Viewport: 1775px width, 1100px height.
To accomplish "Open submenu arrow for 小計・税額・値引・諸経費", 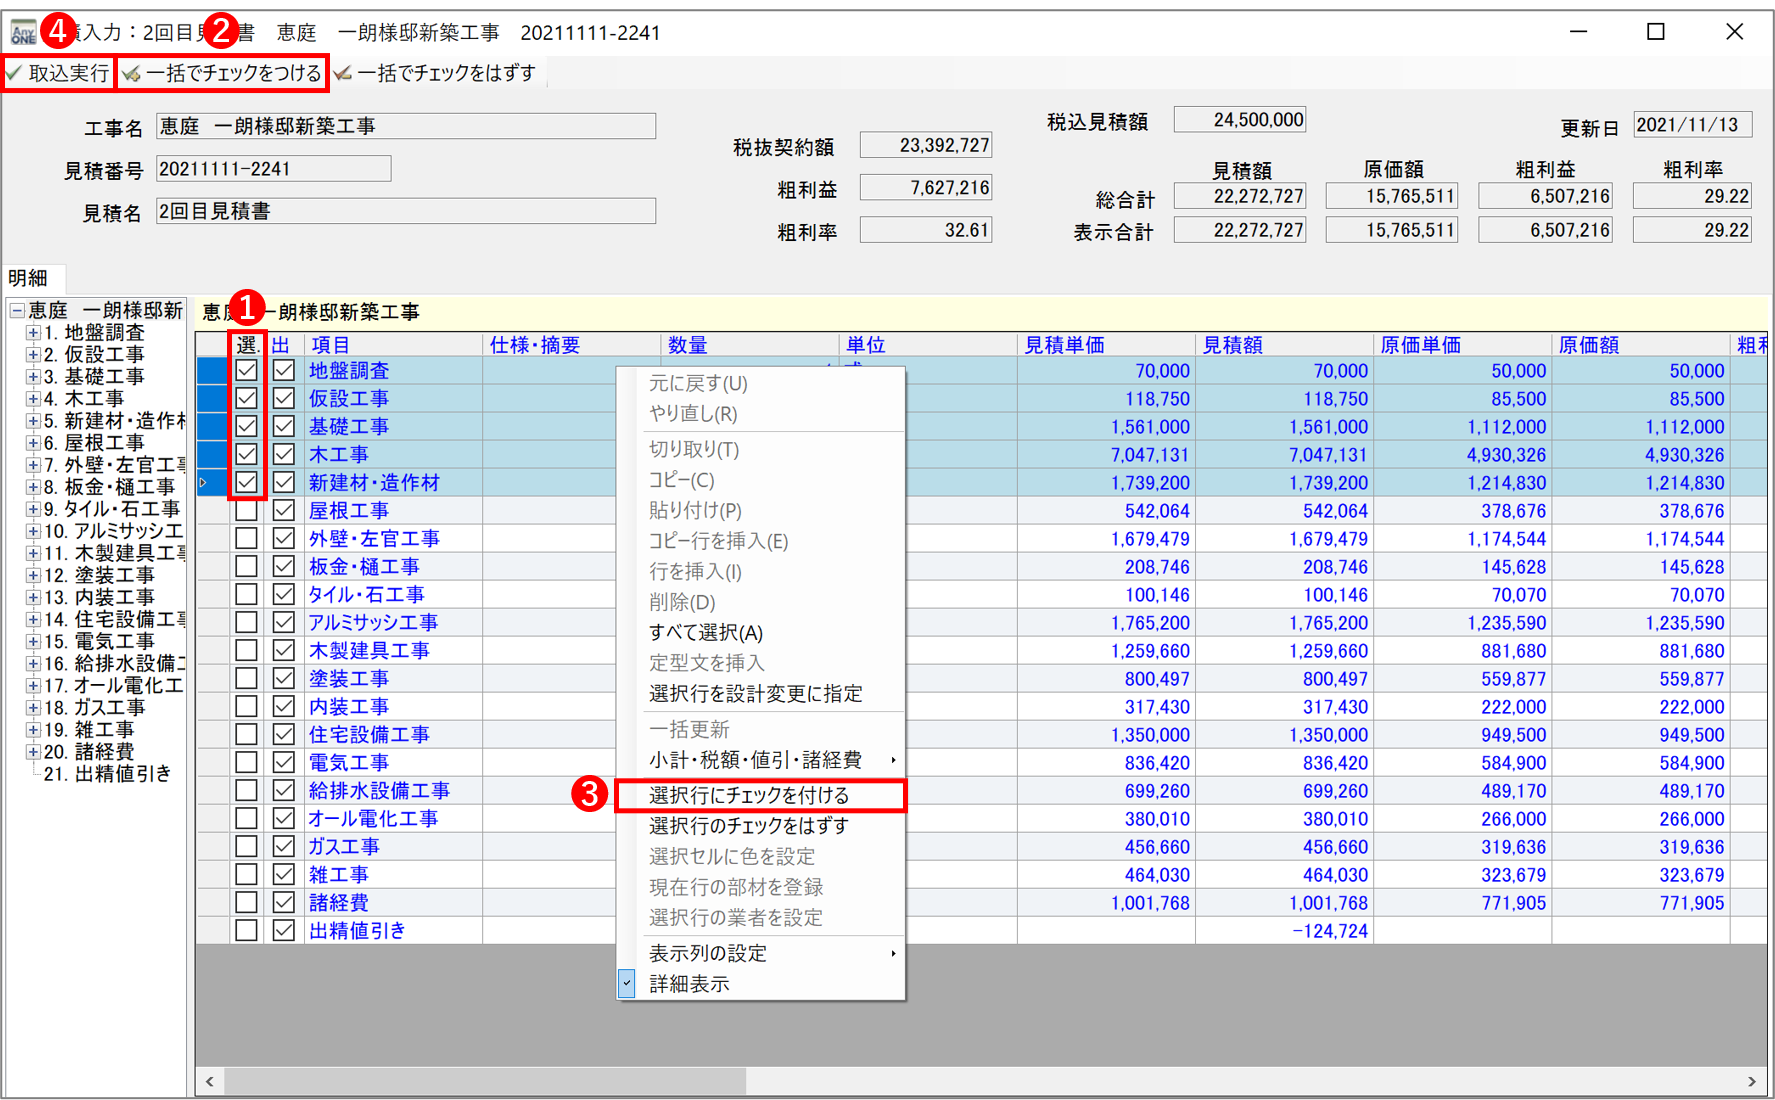I will (893, 760).
